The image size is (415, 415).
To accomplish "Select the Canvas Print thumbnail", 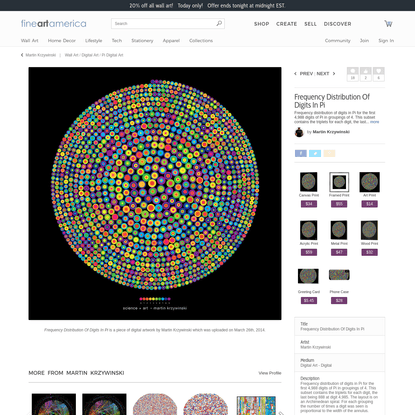I will point(309,182).
